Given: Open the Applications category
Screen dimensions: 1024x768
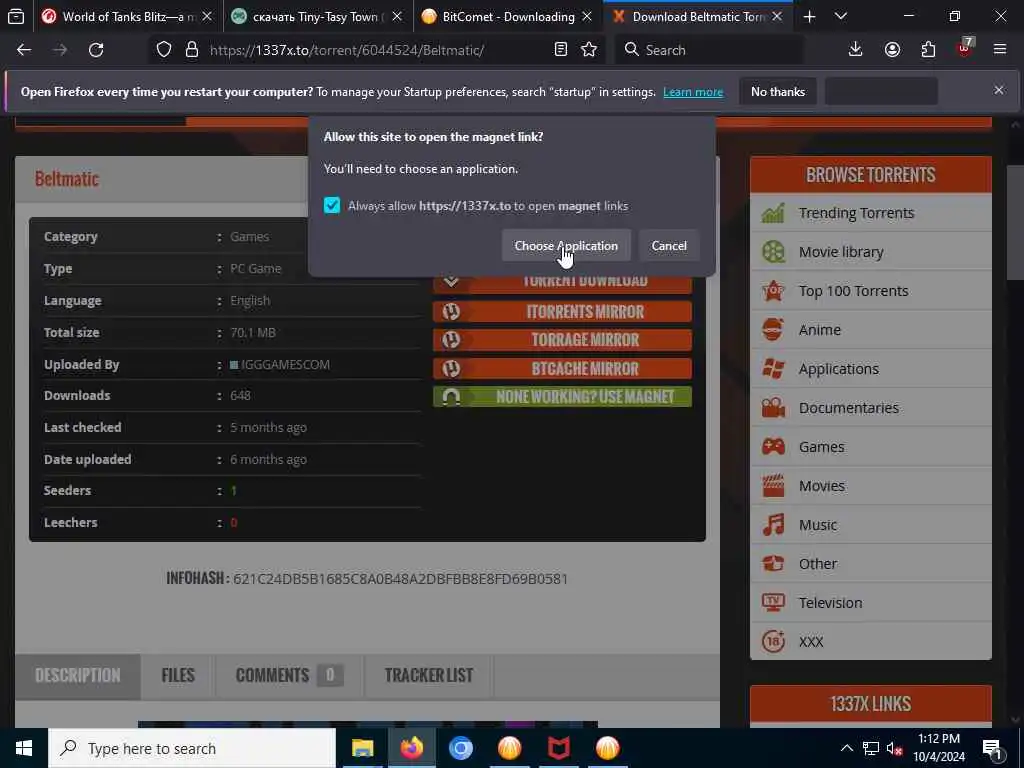Looking at the screenshot, I should (x=871, y=368).
